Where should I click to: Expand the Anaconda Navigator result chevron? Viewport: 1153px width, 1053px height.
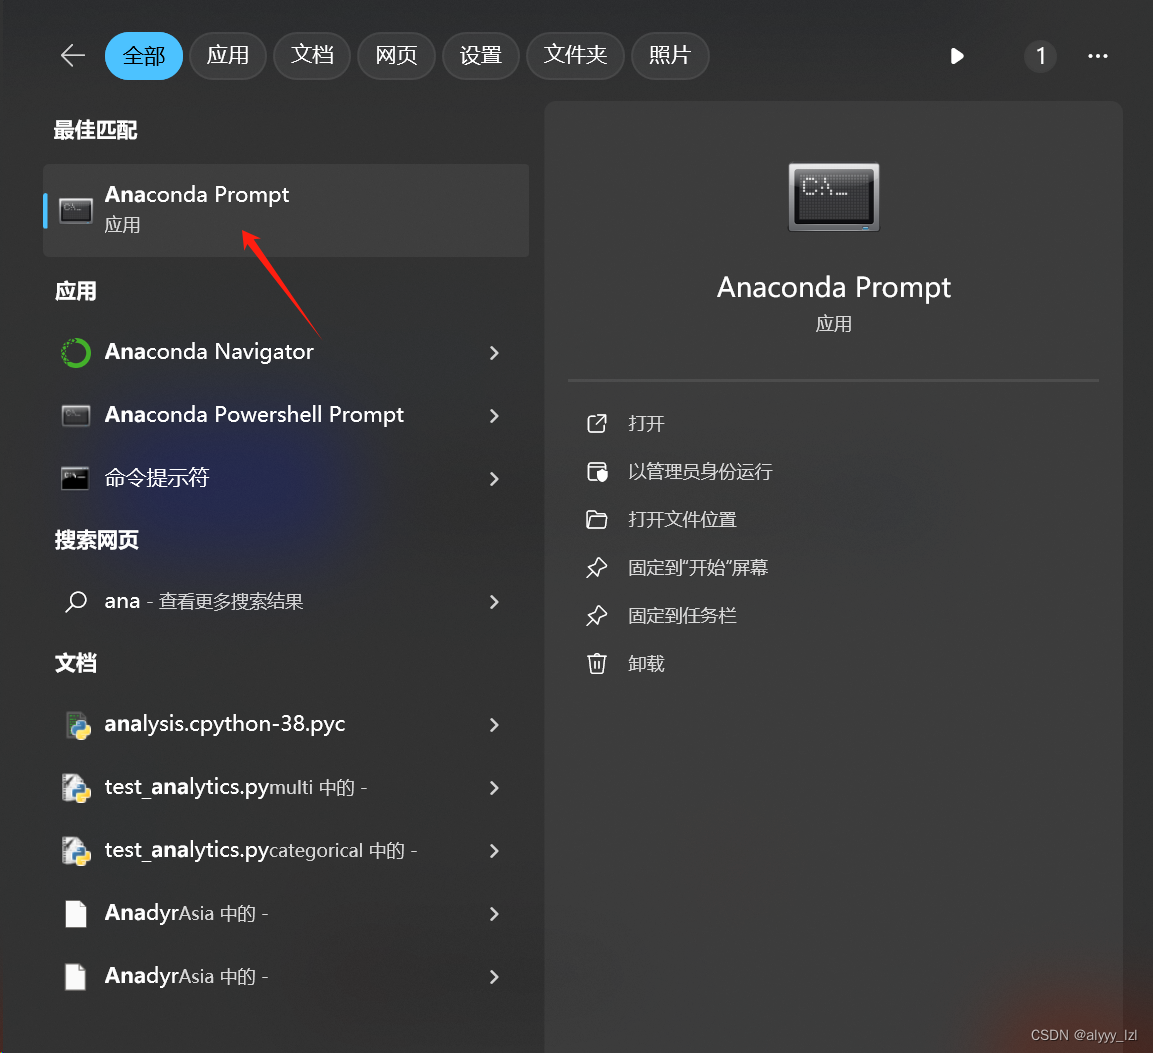tap(494, 353)
